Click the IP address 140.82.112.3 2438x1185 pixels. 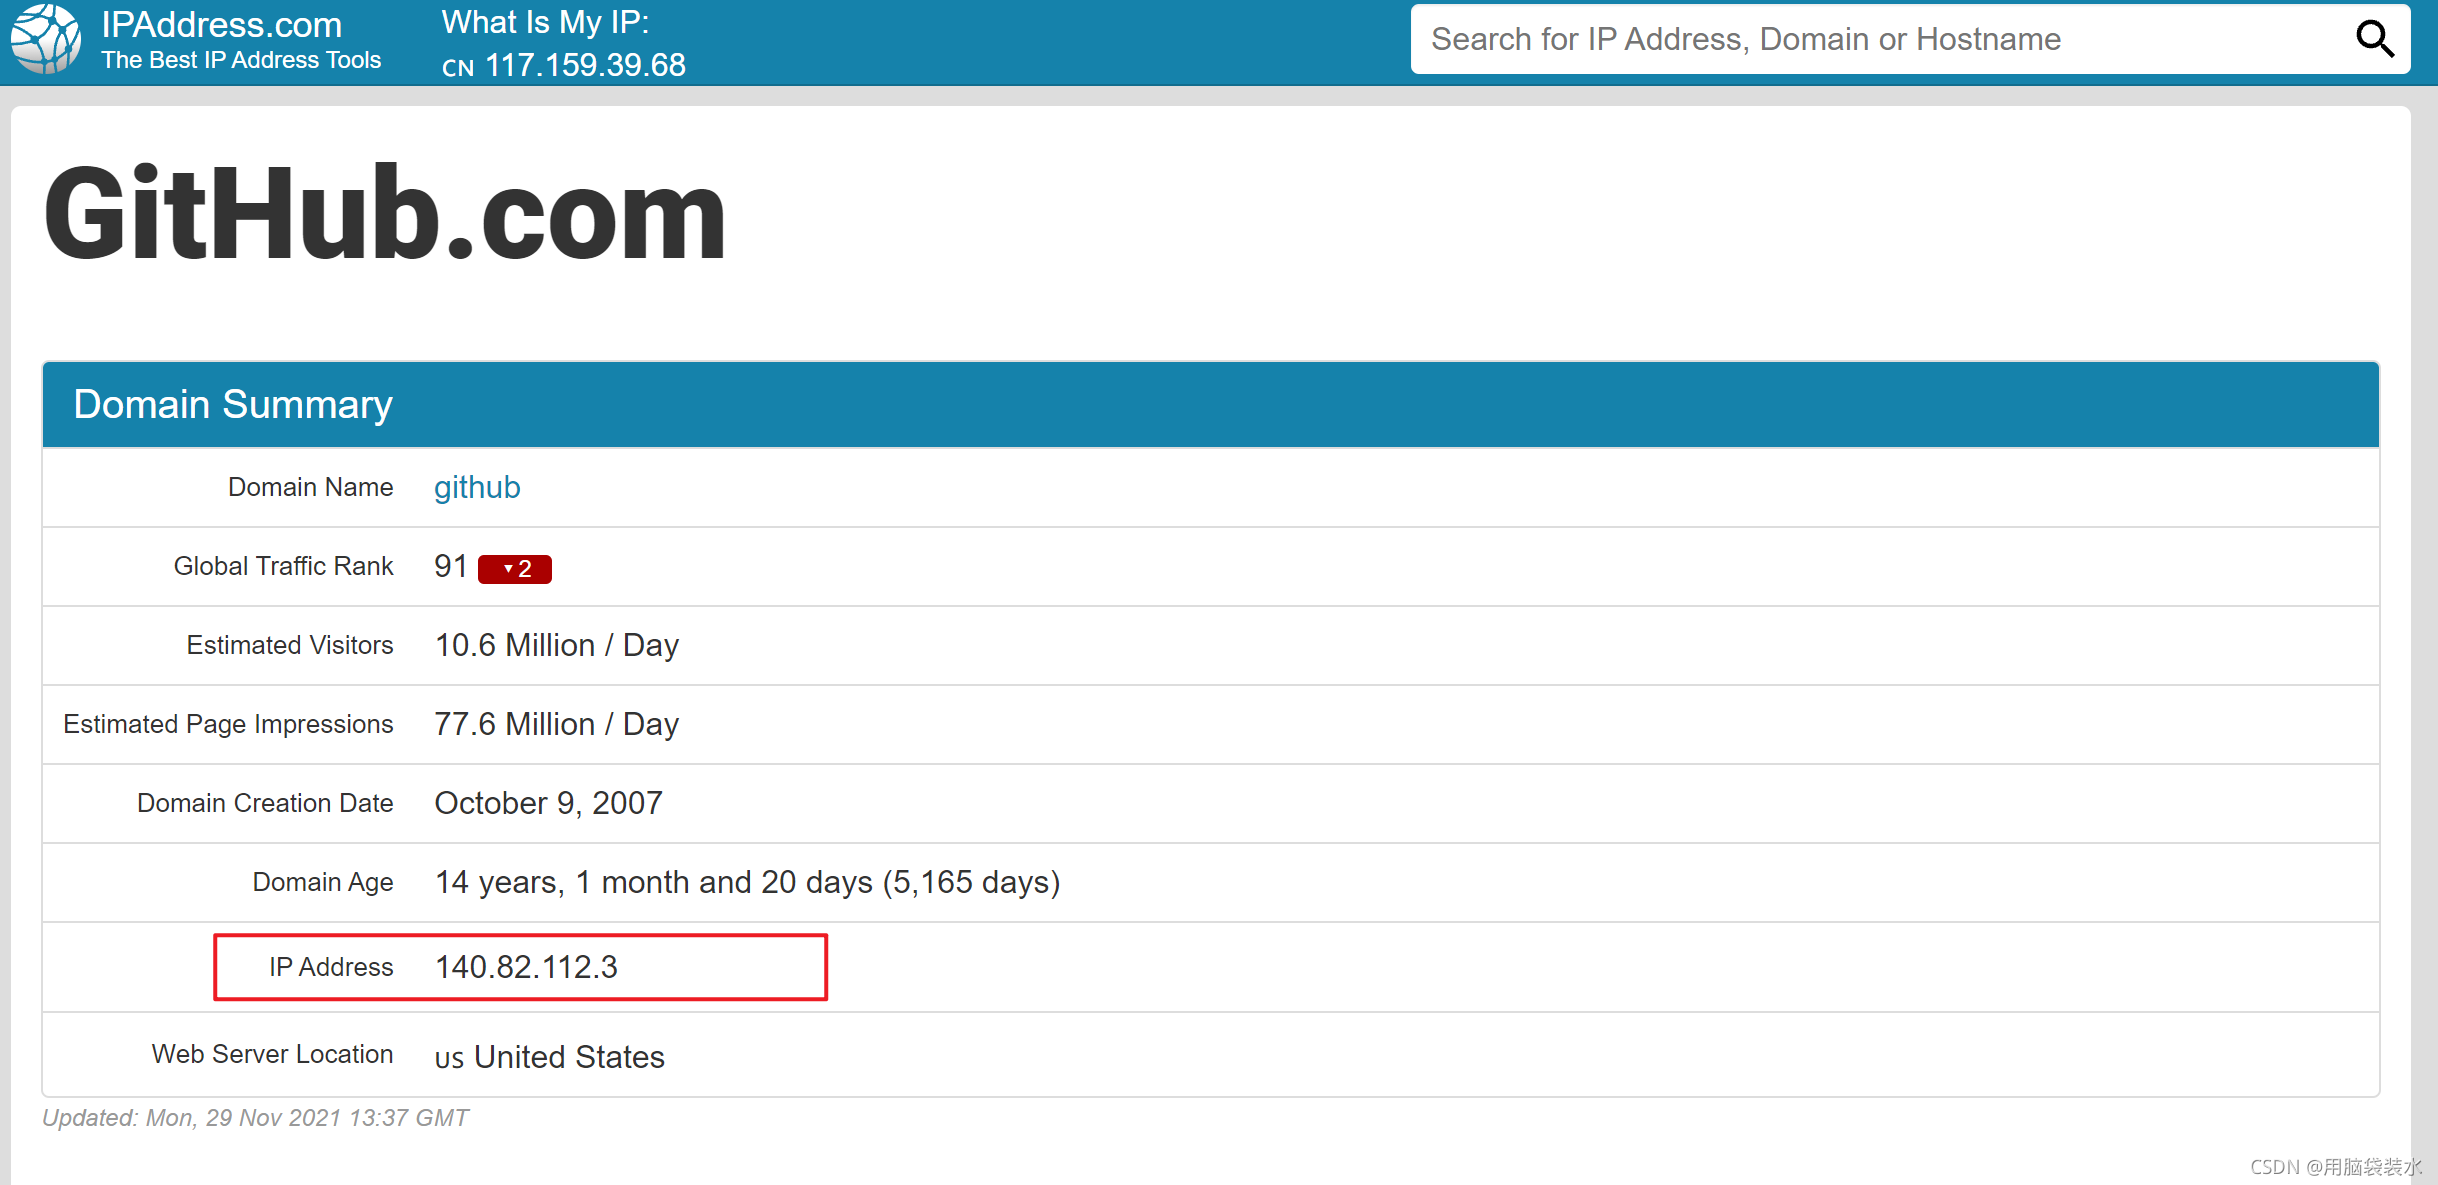click(526, 967)
